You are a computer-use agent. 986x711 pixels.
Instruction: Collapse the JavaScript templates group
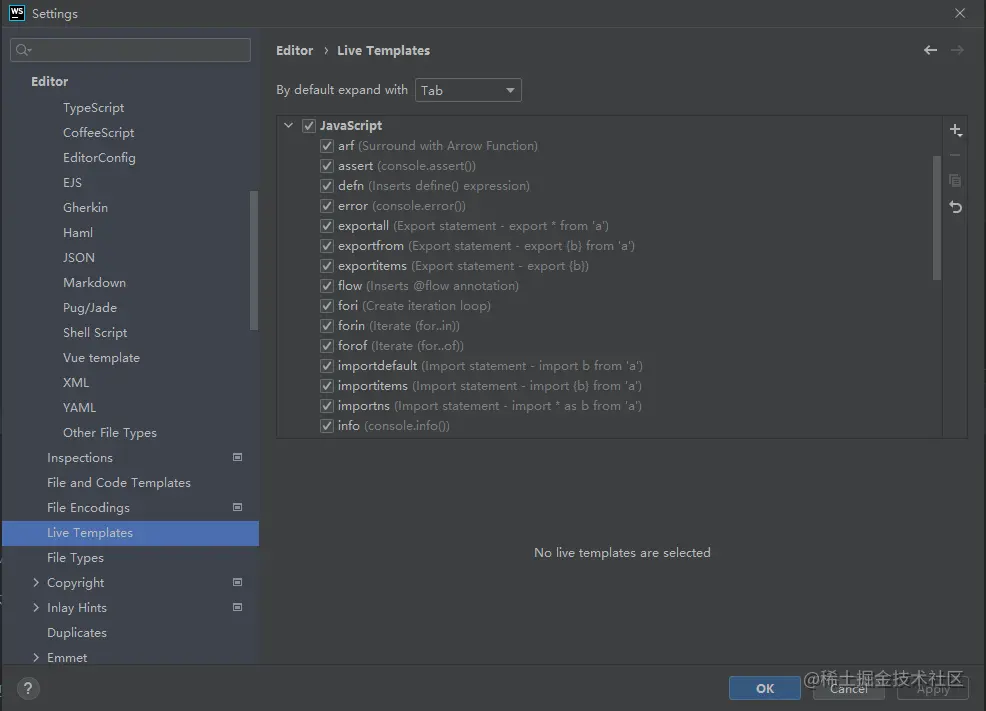tap(289, 126)
